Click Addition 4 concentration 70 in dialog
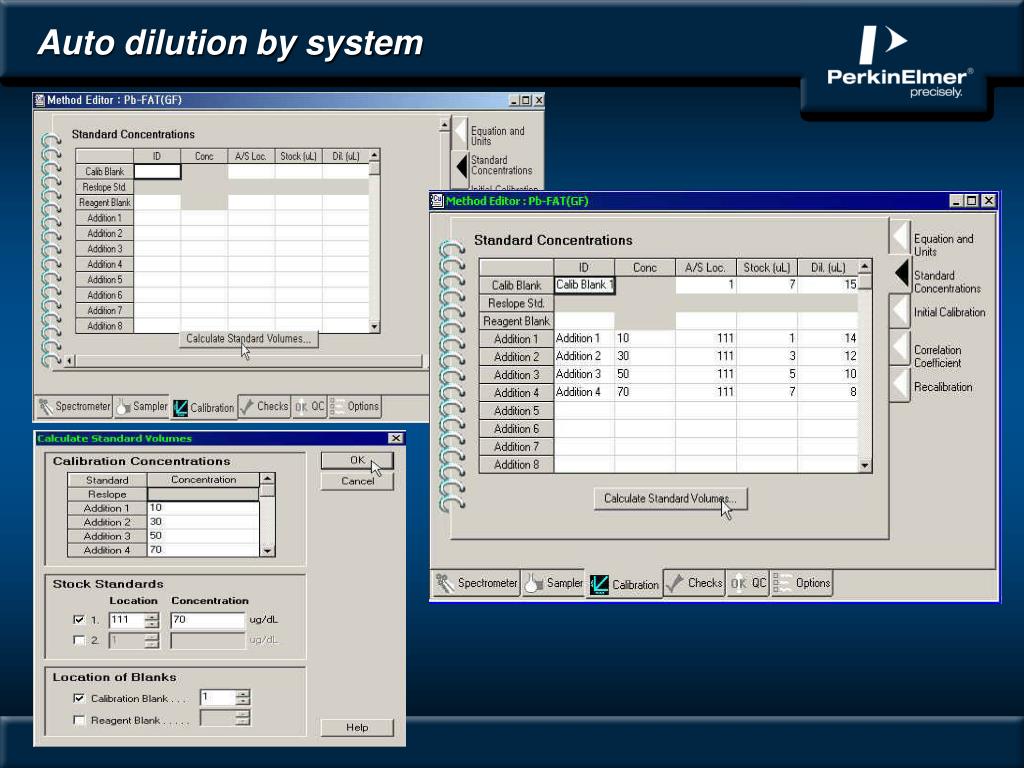1024x768 pixels. [203, 550]
